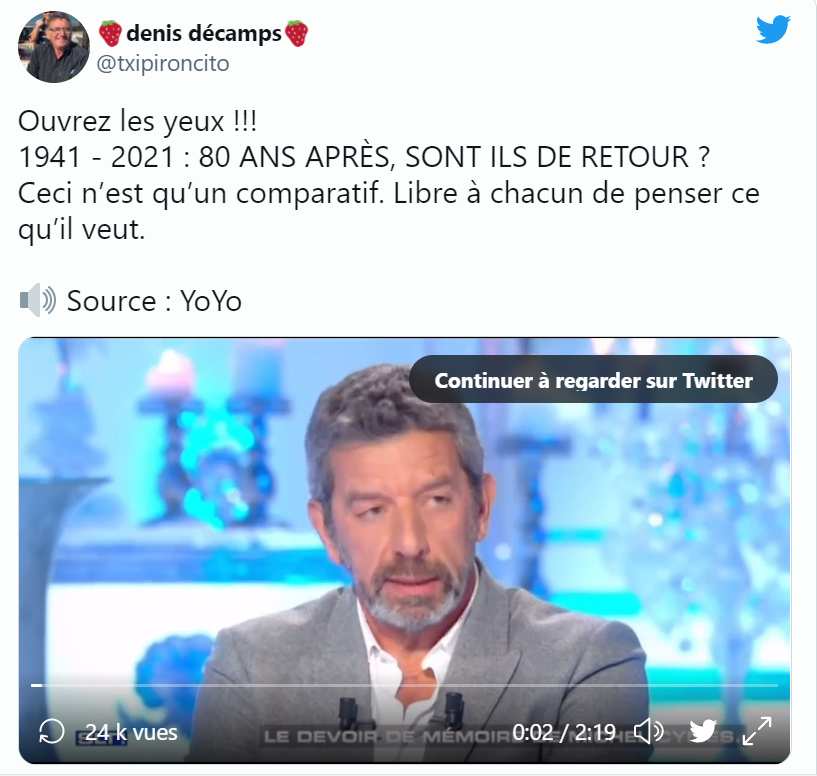Open denis décamps profile picture
The height and width of the screenshot is (776, 817).
click(x=54, y=47)
